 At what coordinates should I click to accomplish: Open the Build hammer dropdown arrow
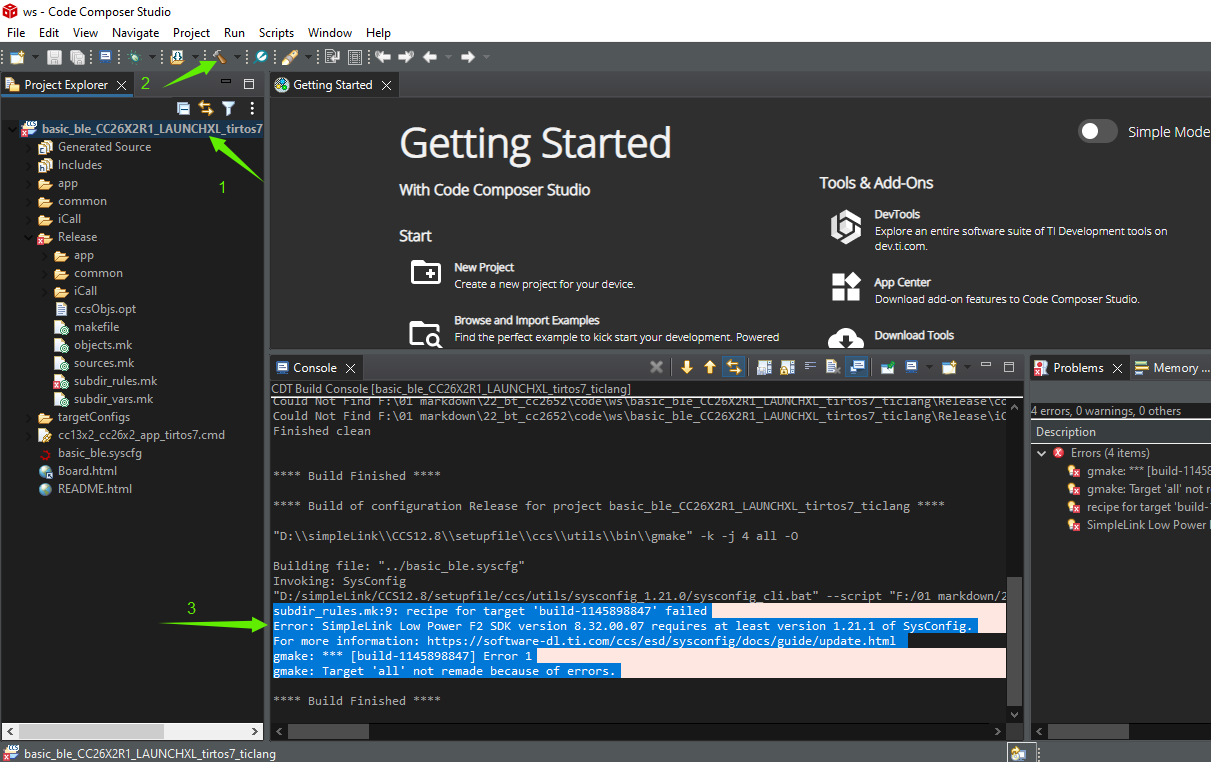pyautogui.click(x=237, y=57)
